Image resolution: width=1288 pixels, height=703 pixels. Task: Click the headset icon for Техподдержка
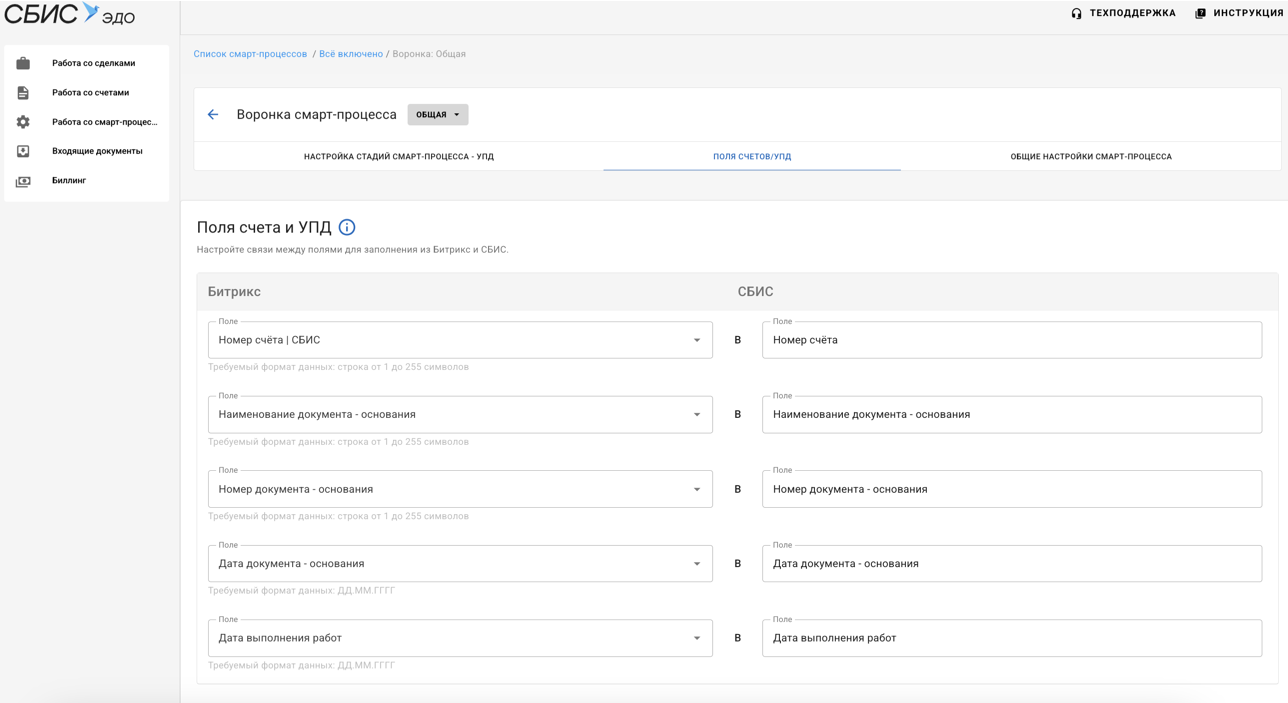1076,14
